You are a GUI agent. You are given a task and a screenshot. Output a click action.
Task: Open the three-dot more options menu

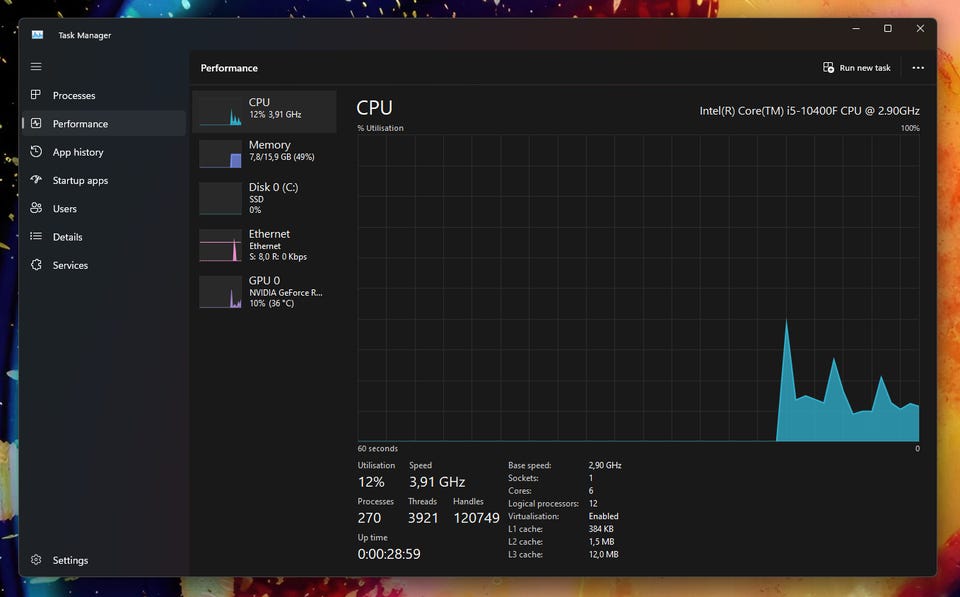pos(918,67)
